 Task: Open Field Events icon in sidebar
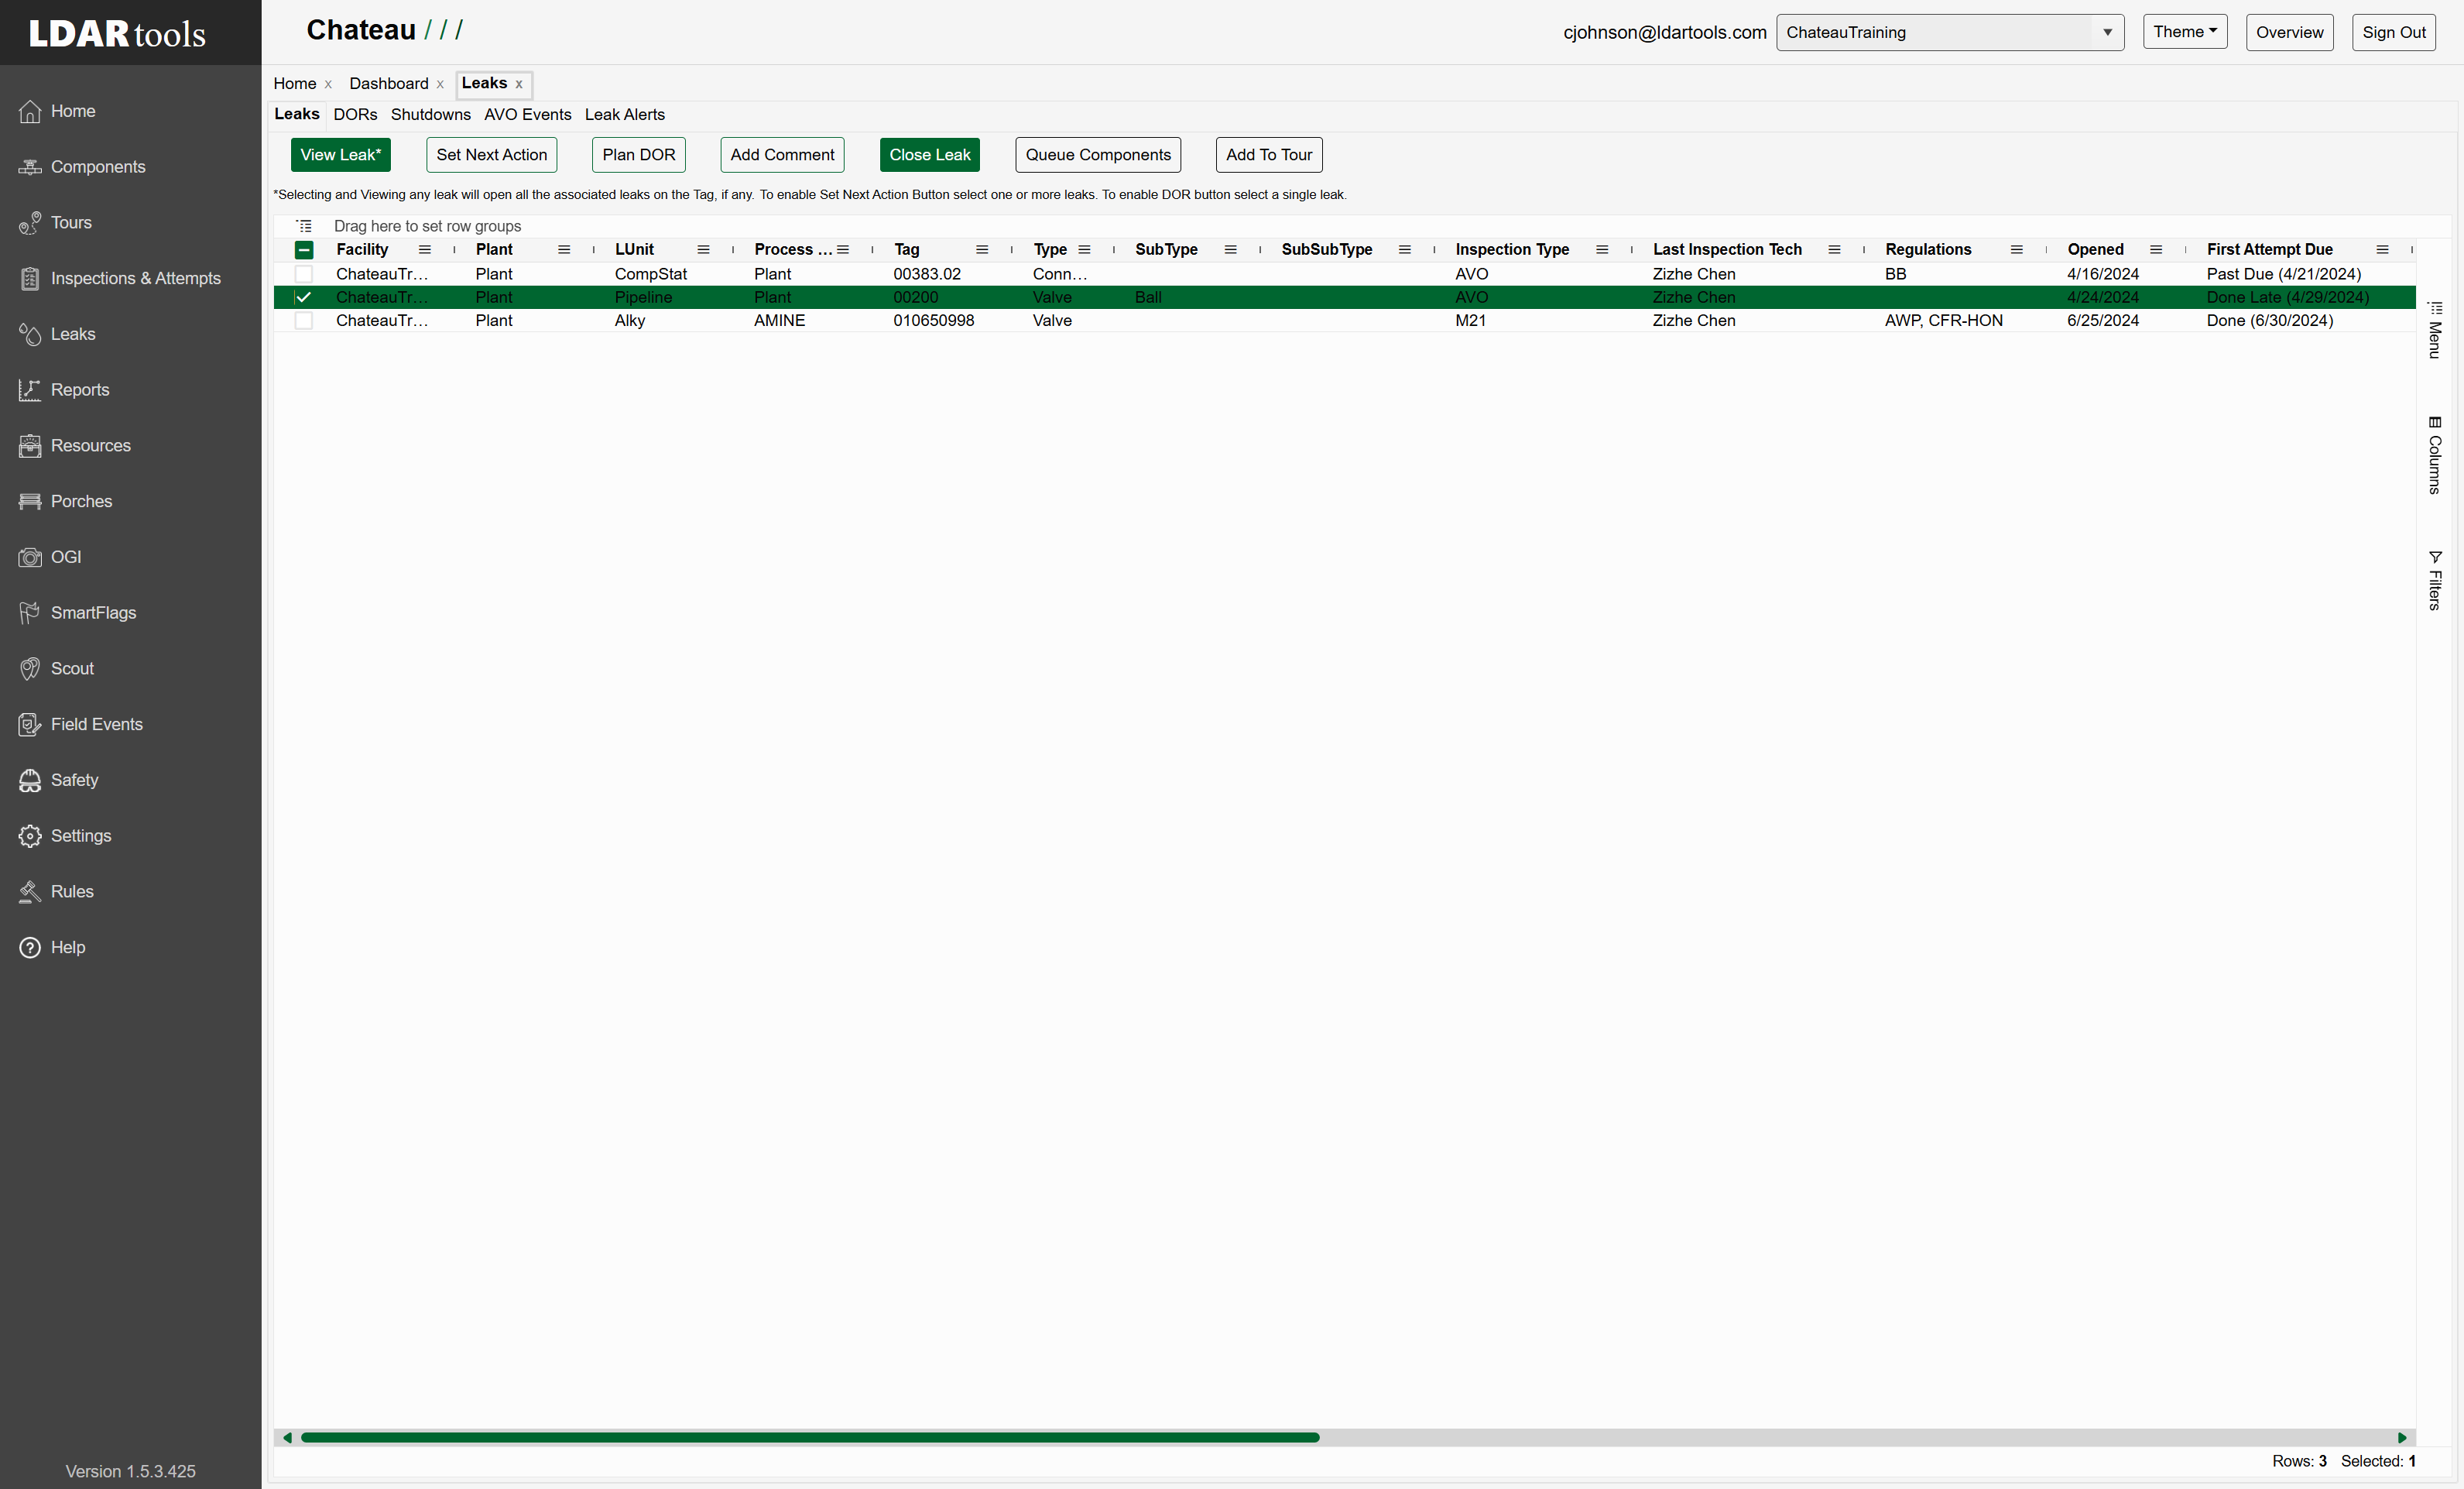(30, 725)
